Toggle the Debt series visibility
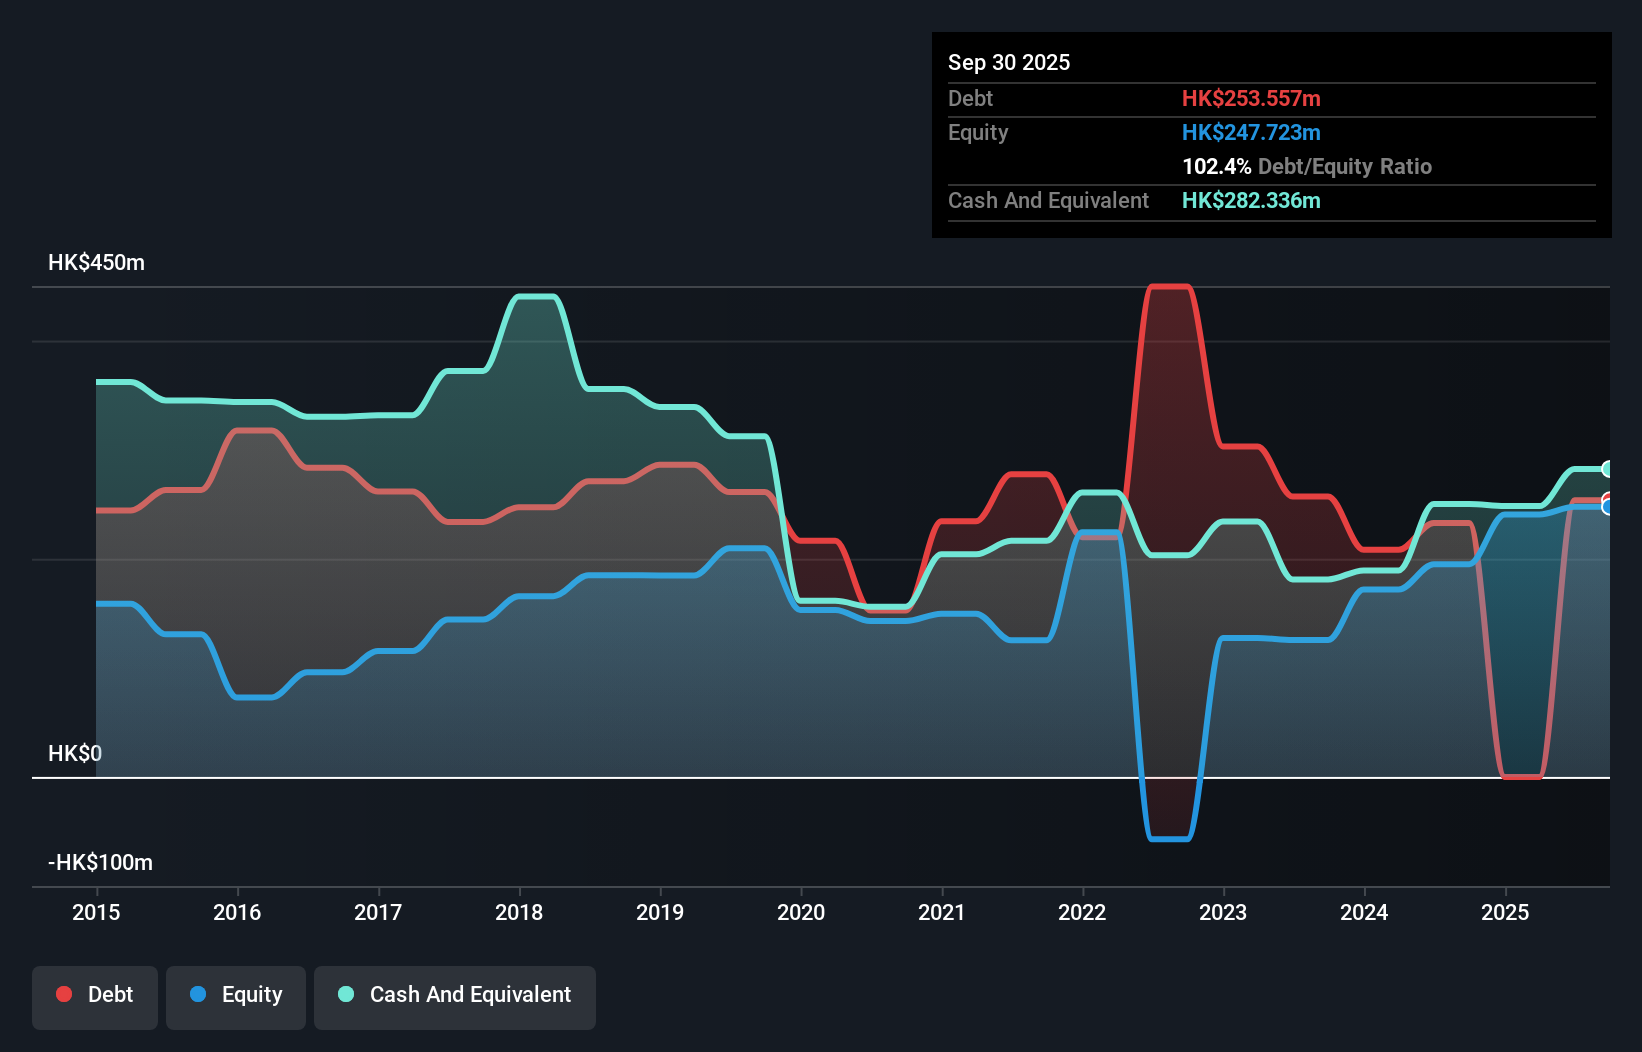 pos(94,995)
